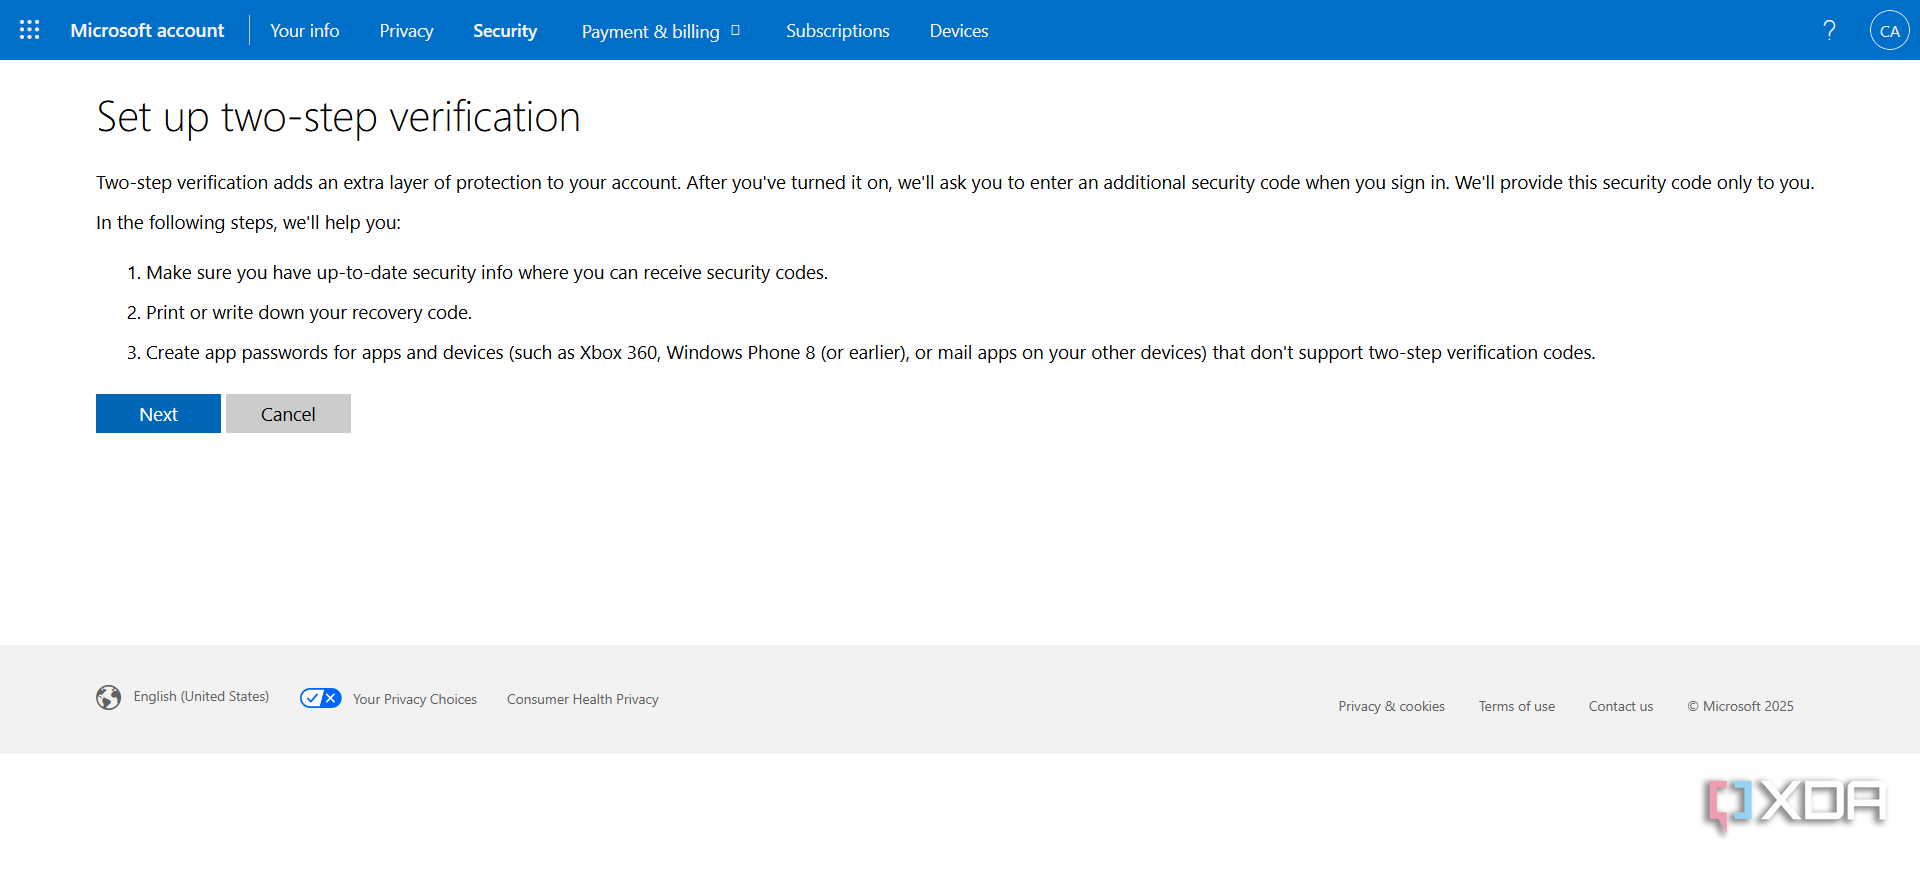Screen dimensions: 1920x869
Task: Click the globe language icon in footer
Action: [x=109, y=697]
